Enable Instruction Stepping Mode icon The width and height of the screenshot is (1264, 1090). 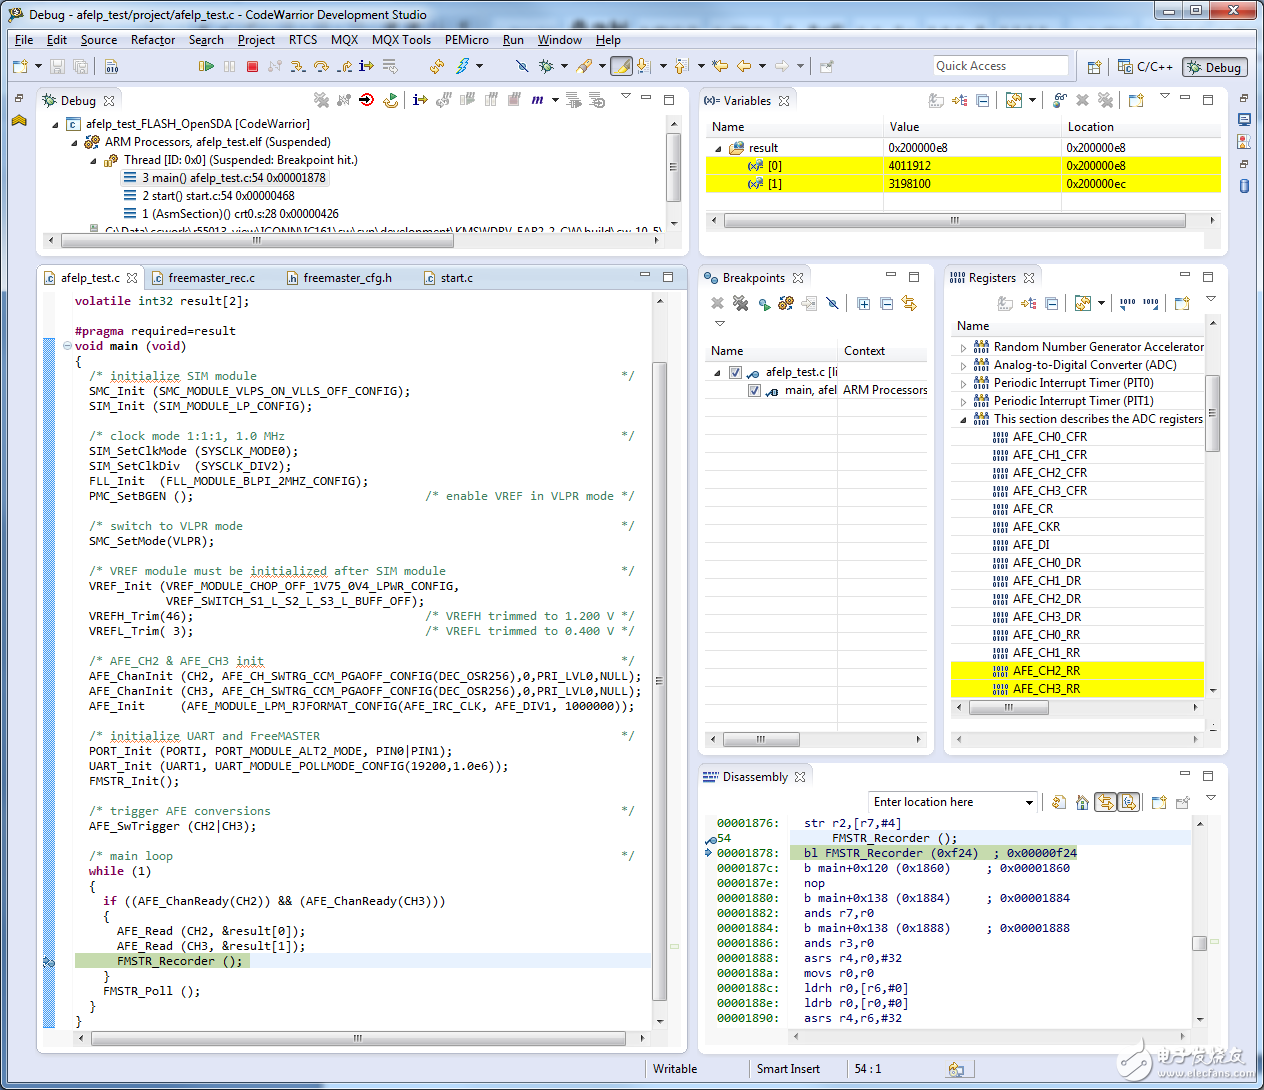(367, 66)
